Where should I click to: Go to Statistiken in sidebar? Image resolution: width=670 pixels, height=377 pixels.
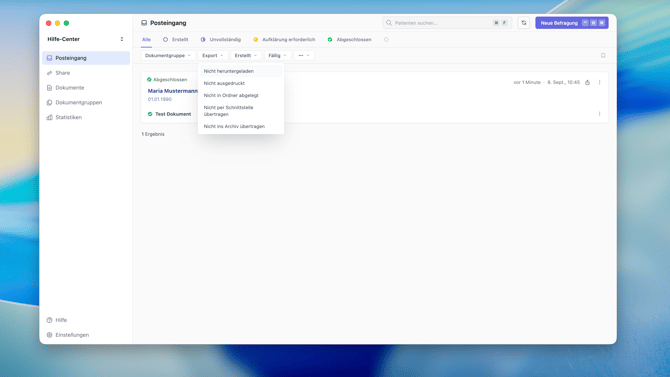pos(86,117)
